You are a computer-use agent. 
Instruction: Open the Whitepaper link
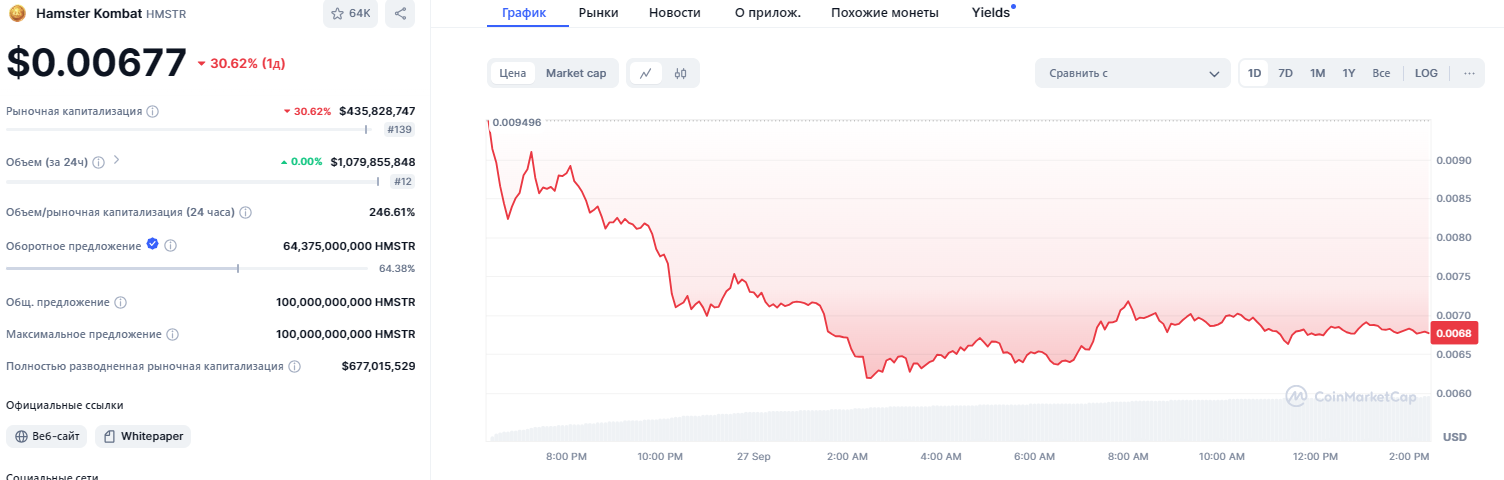[x=143, y=437]
